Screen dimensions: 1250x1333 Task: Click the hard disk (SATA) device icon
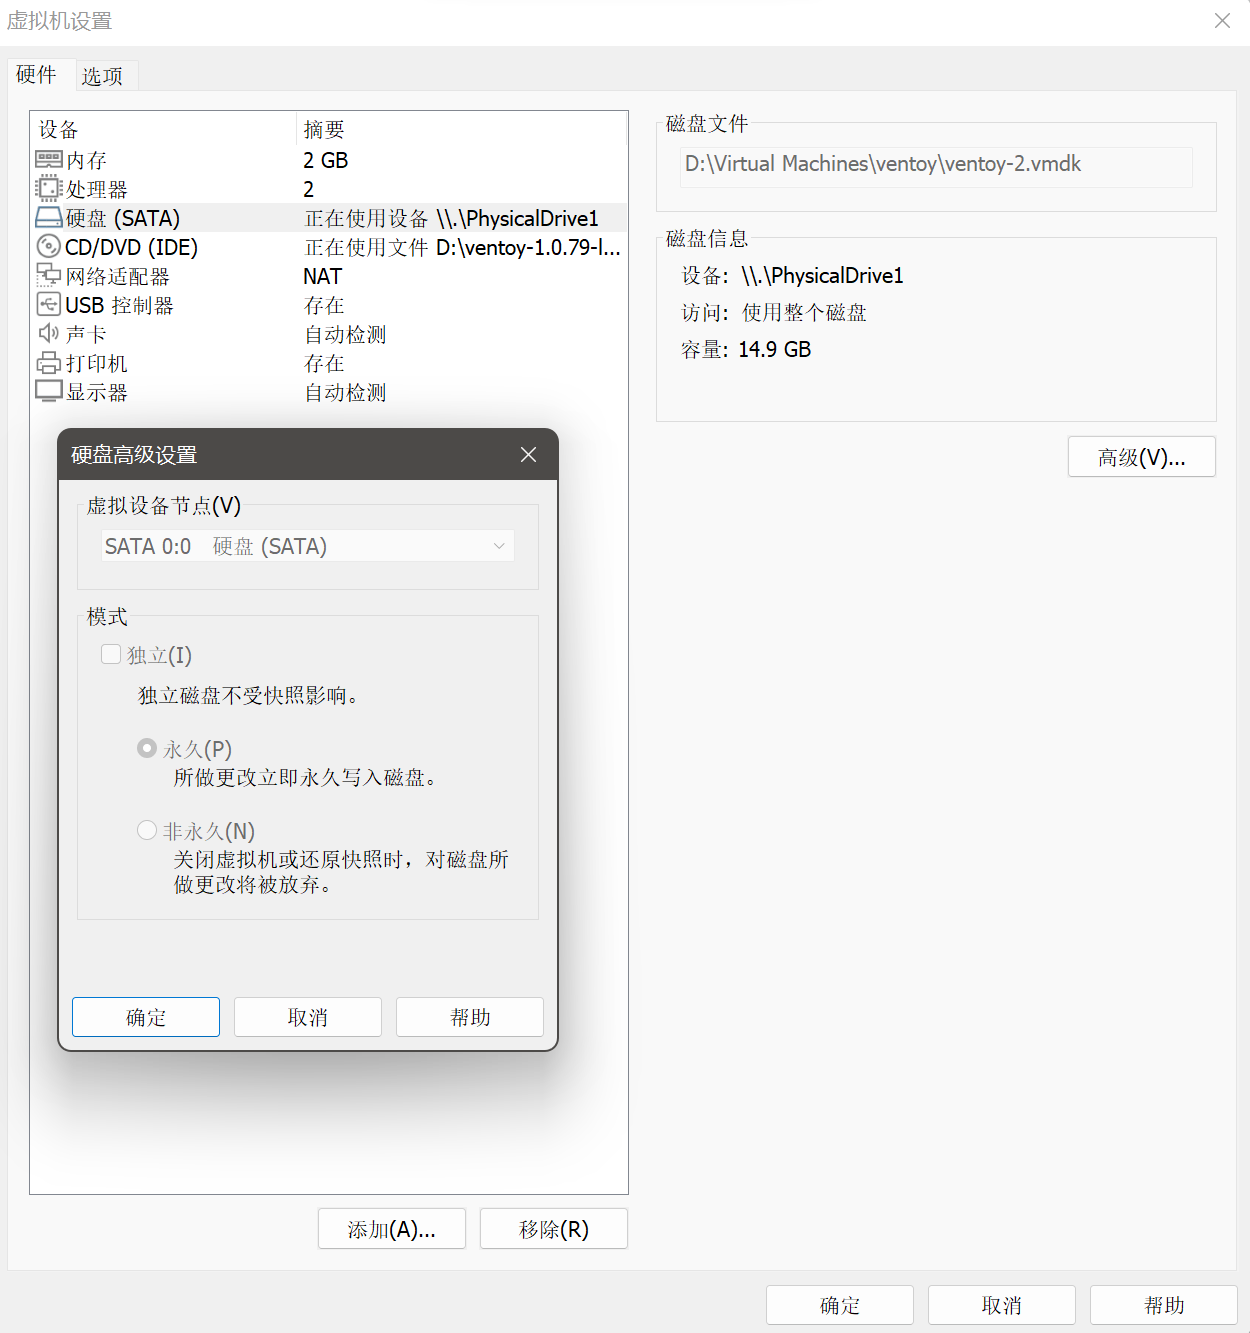(49, 218)
